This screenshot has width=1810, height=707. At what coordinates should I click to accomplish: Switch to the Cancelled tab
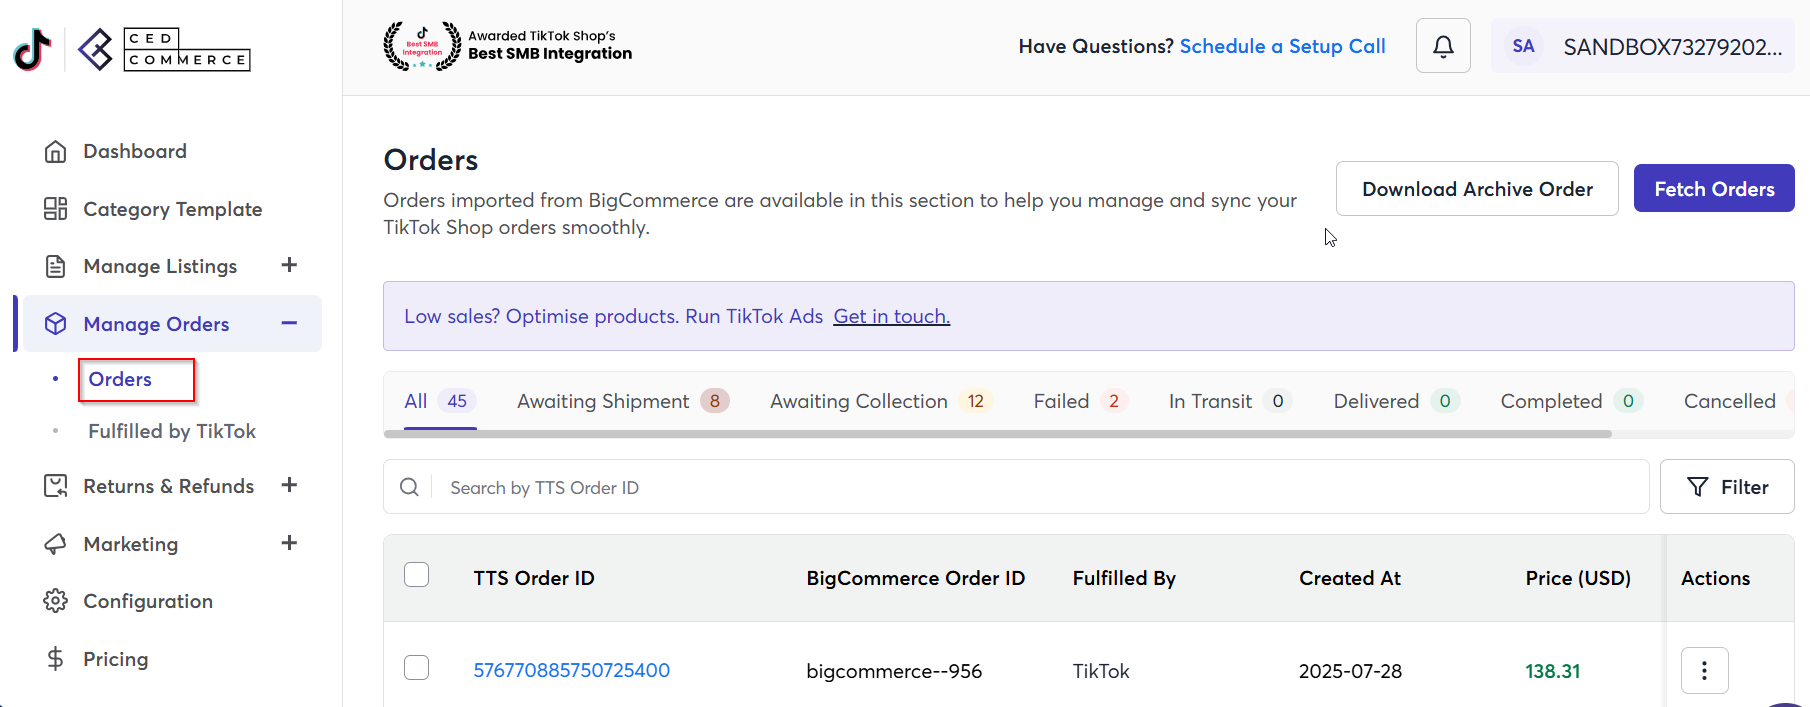(1730, 401)
